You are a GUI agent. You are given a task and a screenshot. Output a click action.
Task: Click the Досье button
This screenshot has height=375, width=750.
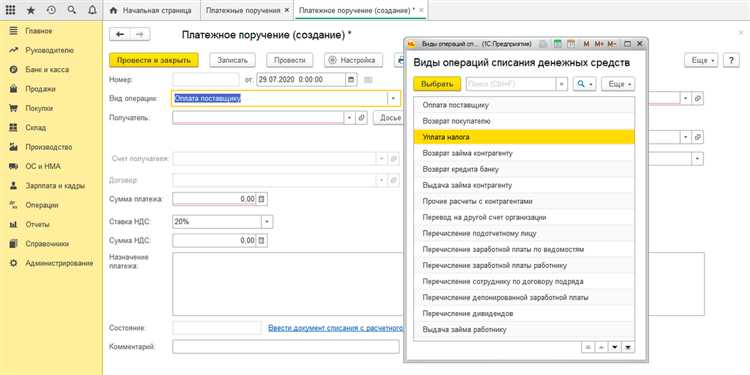[389, 118]
